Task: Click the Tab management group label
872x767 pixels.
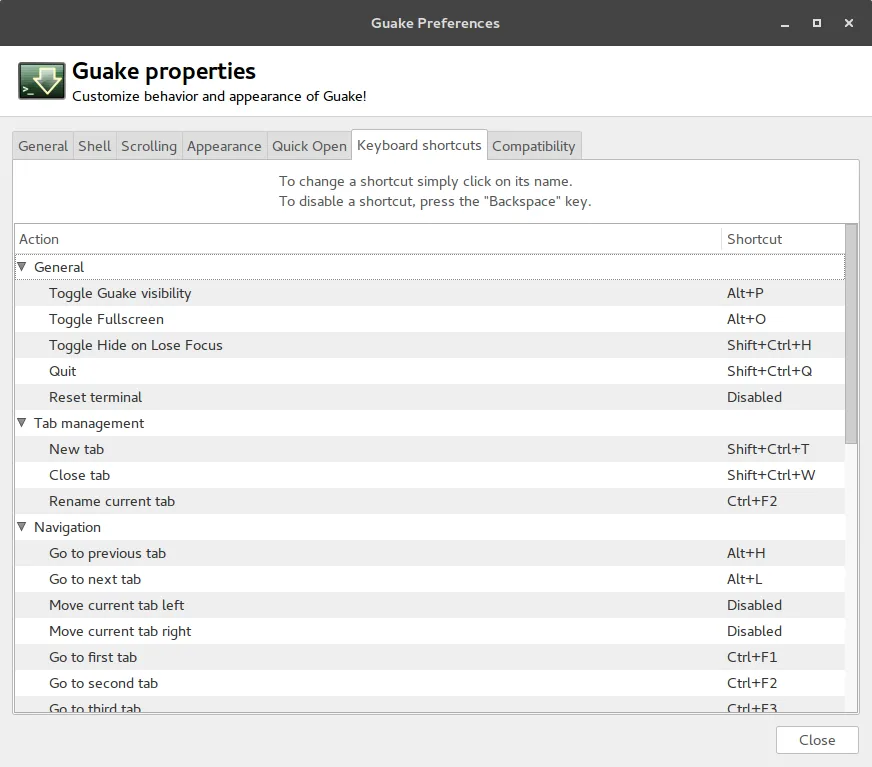Action: 89,423
